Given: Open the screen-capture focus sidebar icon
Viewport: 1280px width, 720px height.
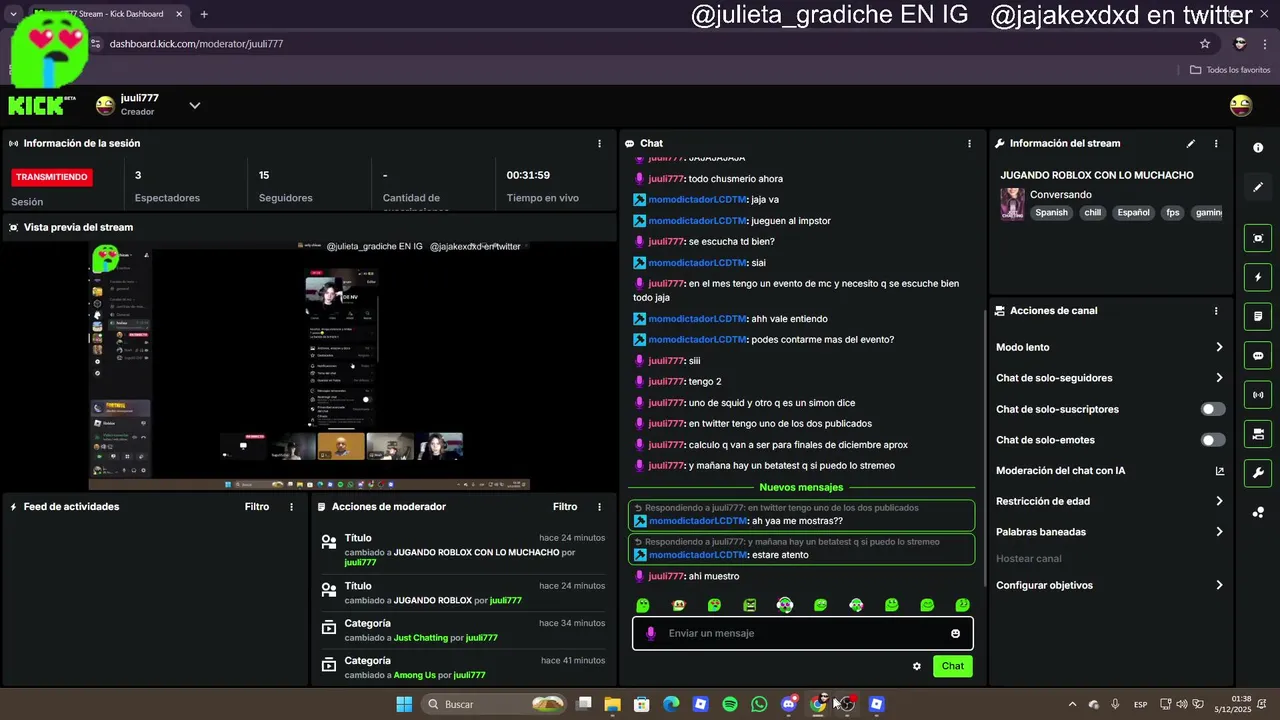Looking at the screenshot, I should (1258, 238).
